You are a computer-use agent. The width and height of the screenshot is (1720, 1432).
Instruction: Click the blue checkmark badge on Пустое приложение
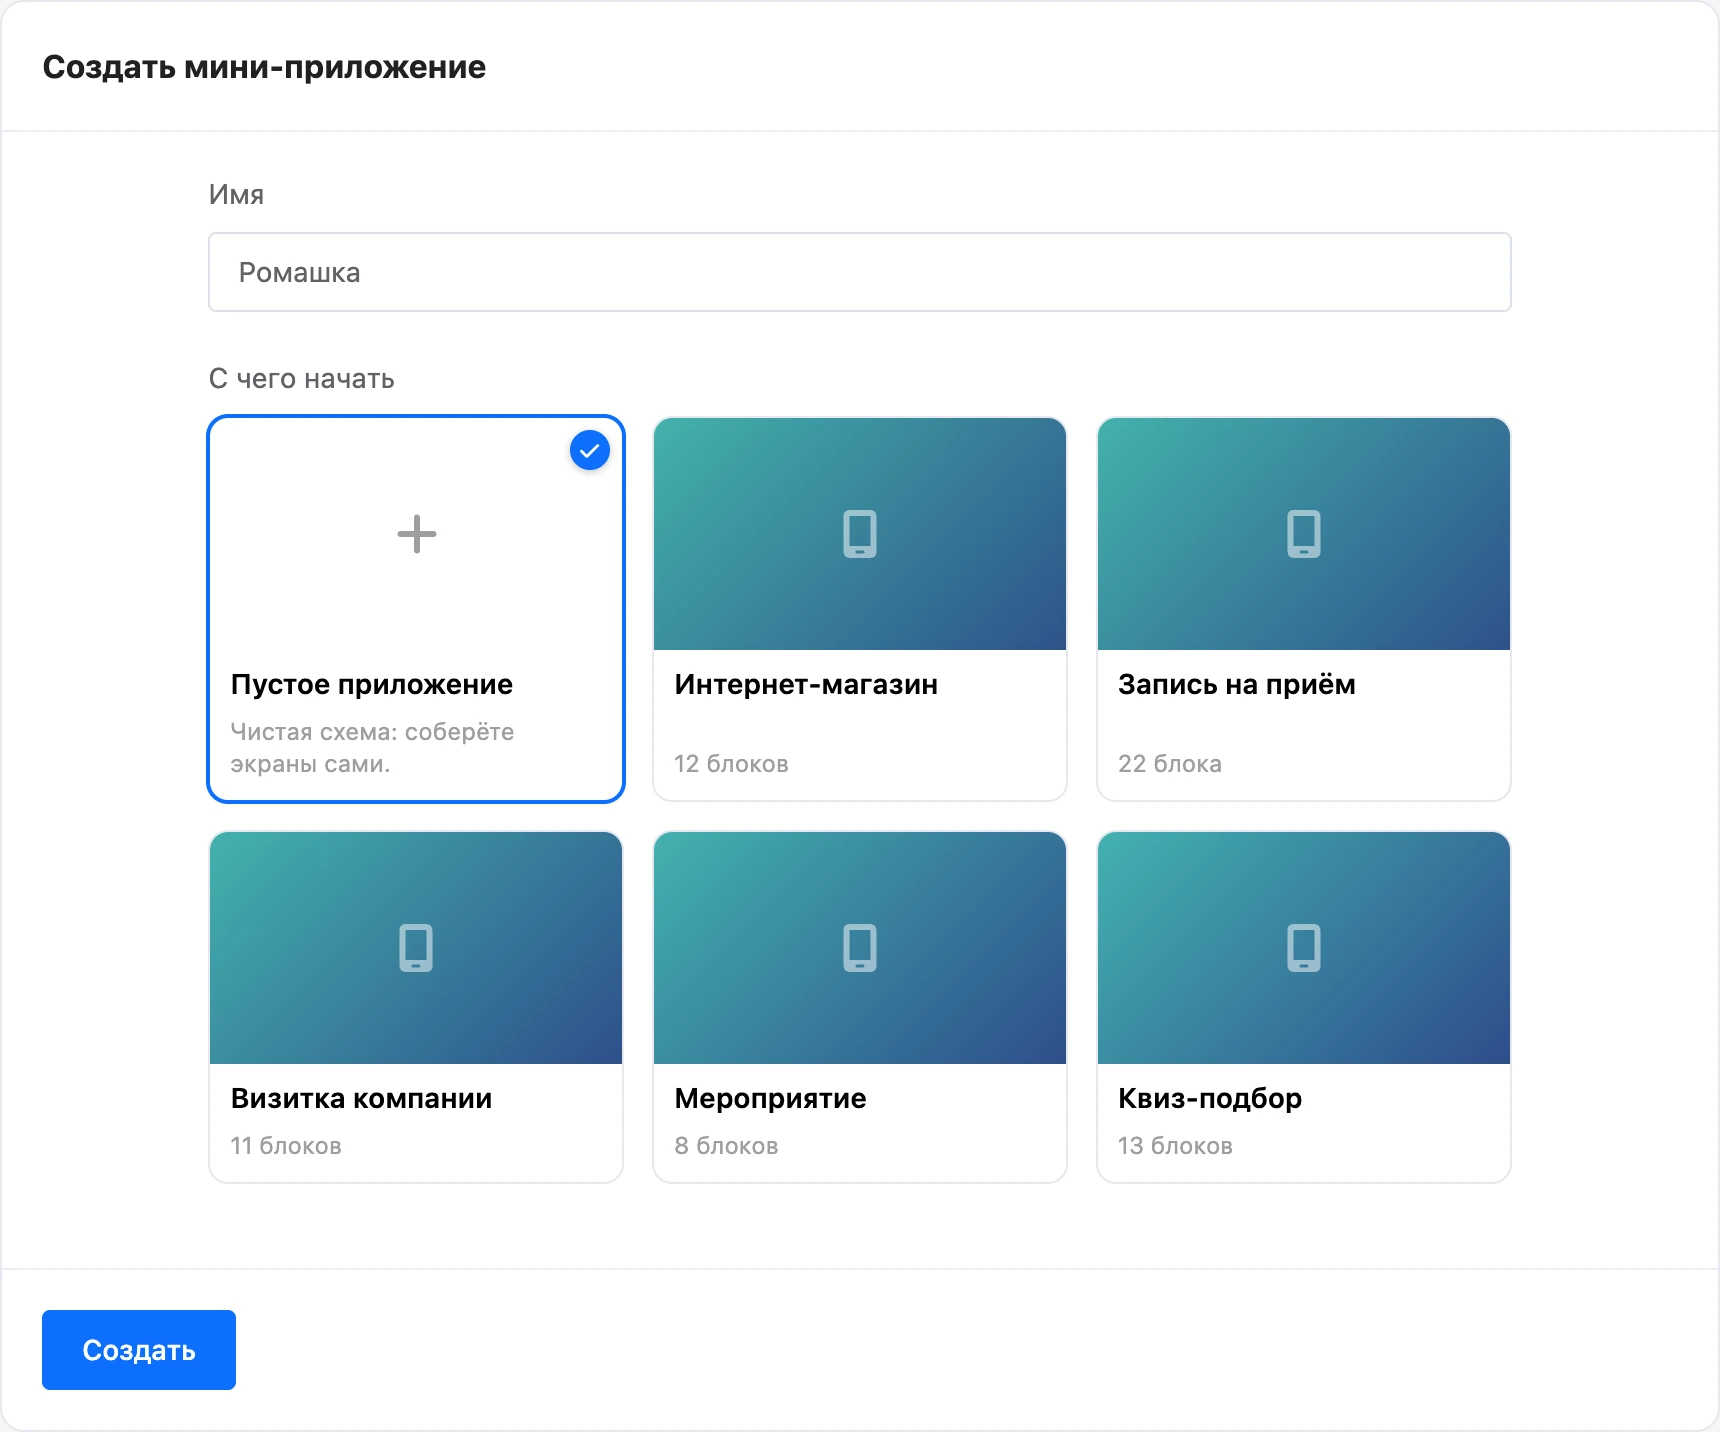click(590, 450)
